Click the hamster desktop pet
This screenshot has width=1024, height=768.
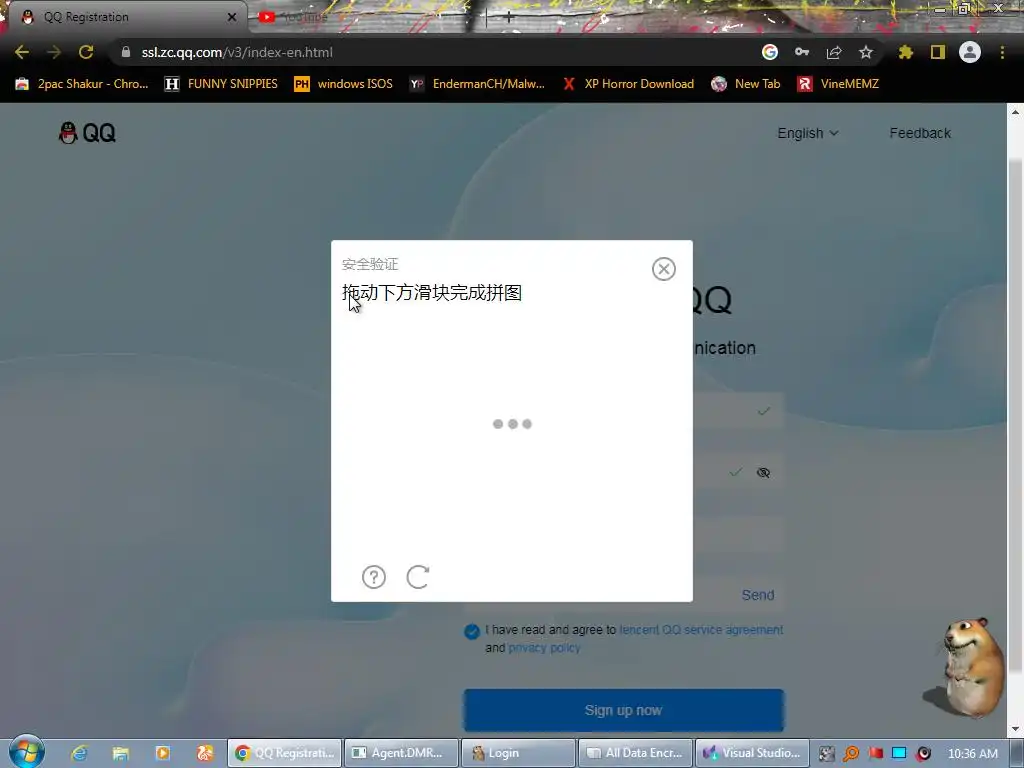point(967,666)
